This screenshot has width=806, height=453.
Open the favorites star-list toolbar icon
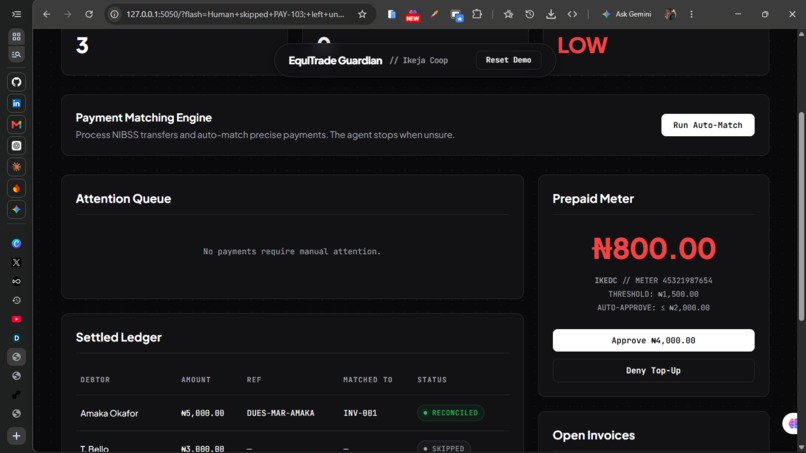[x=508, y=14]
